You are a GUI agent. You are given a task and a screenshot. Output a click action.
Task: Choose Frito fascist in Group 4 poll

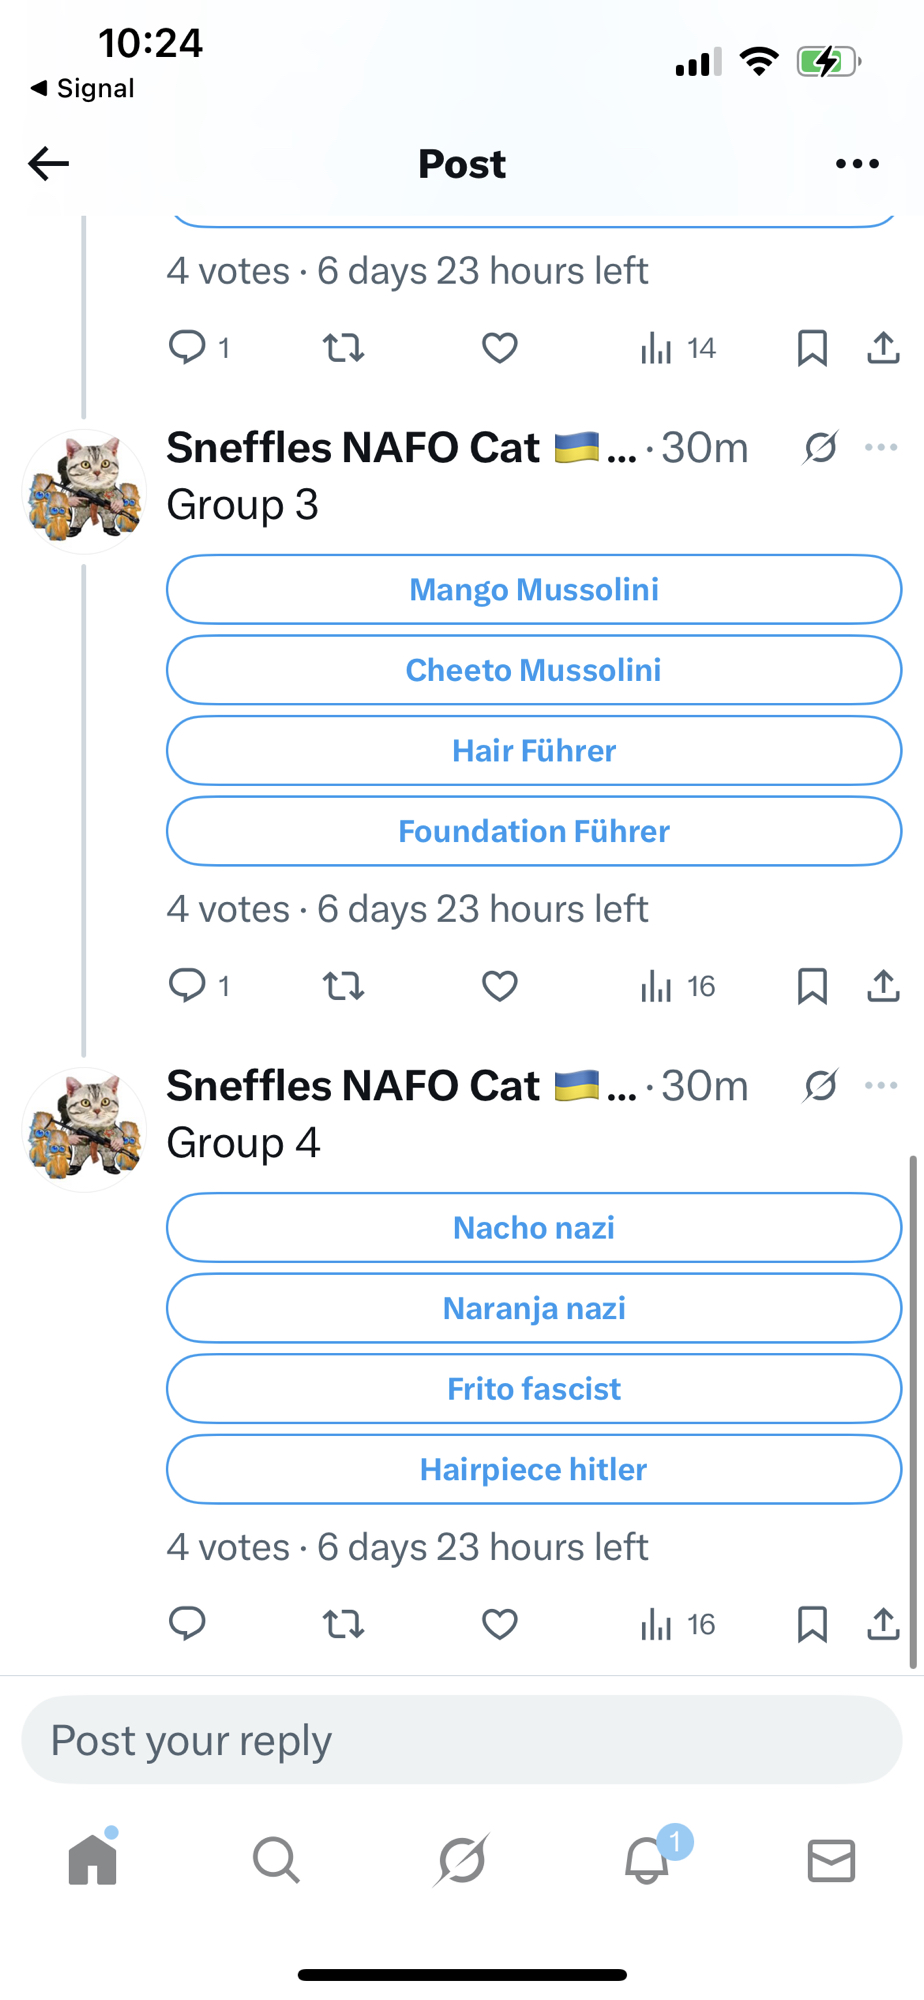coord(534,1389)
